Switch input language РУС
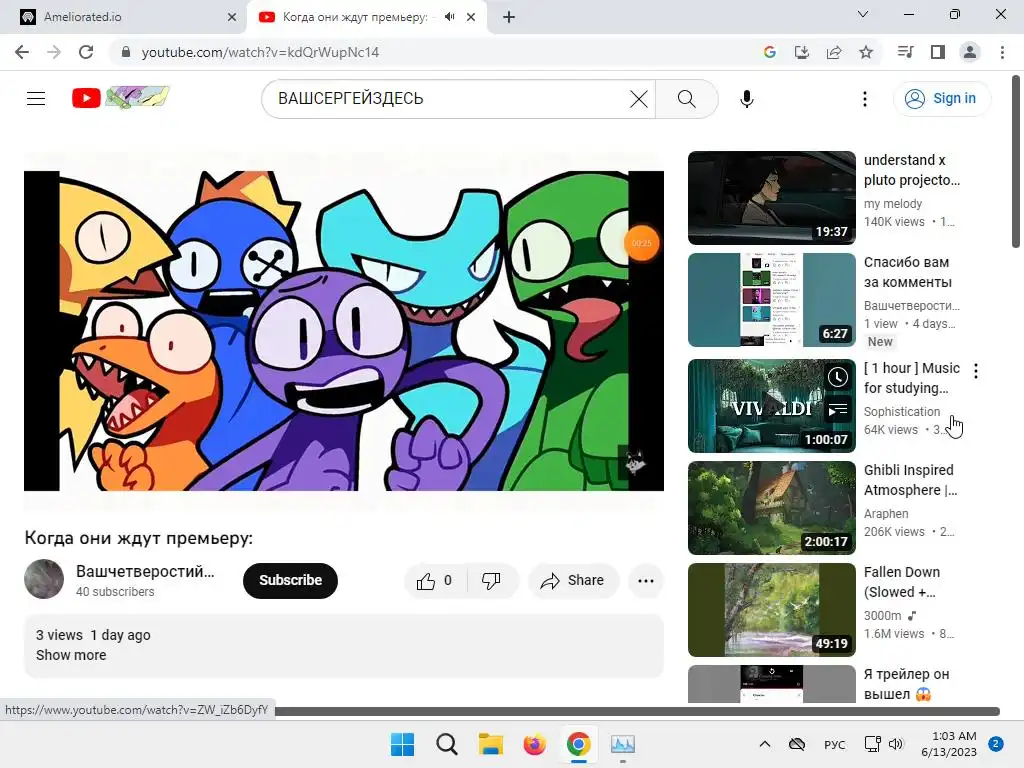 tap(835, 744)
